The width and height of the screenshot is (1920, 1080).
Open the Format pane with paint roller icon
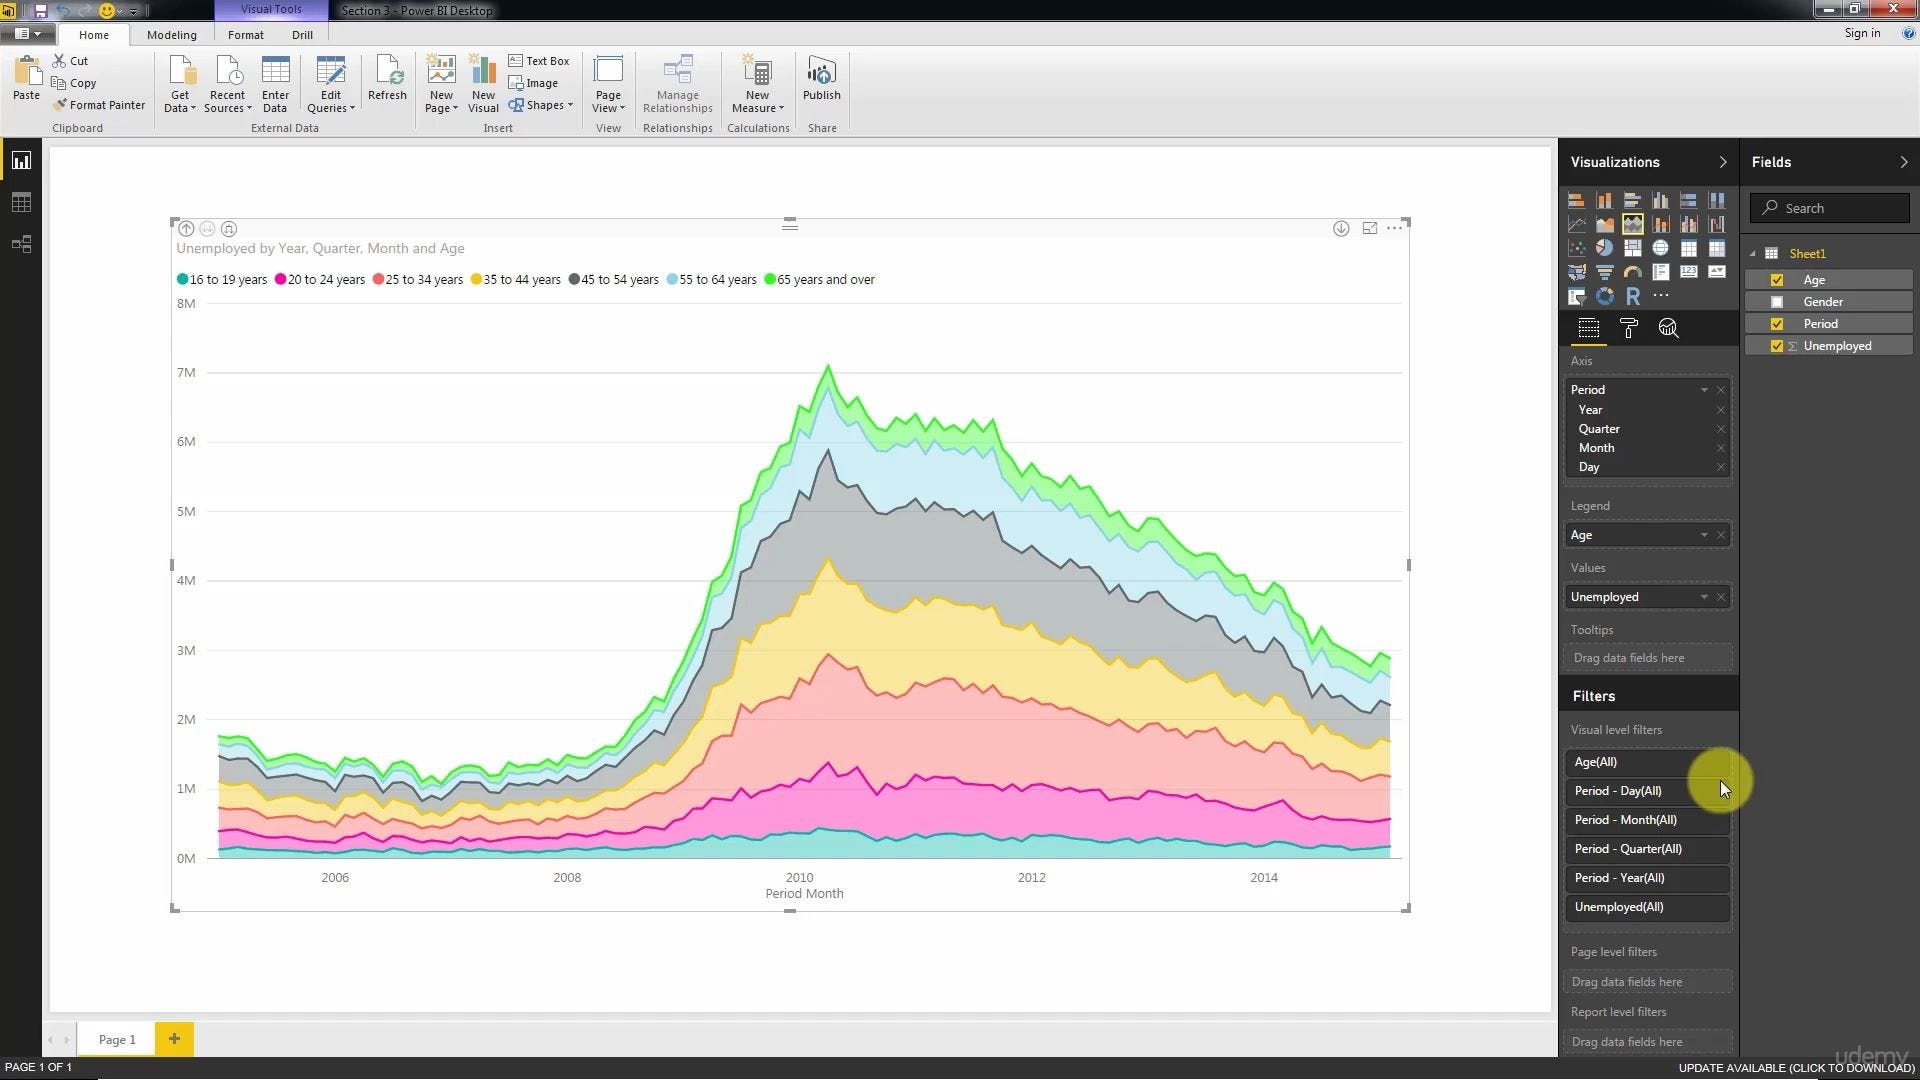(1628, 328)
